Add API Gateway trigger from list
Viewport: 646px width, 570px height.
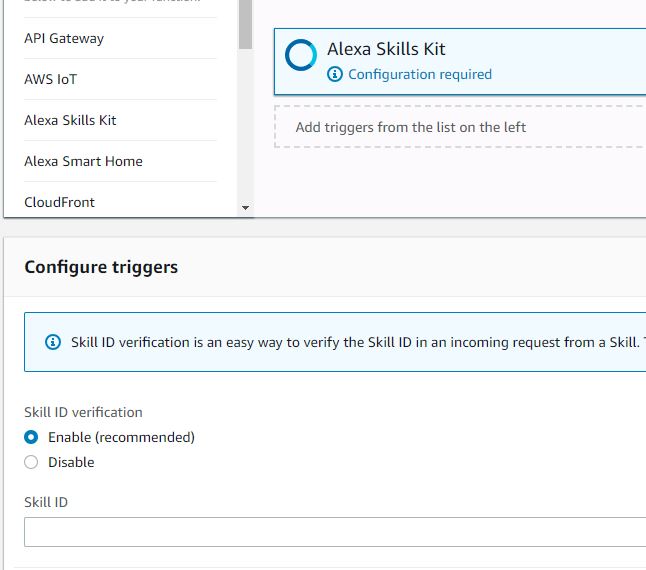point(64,38)
